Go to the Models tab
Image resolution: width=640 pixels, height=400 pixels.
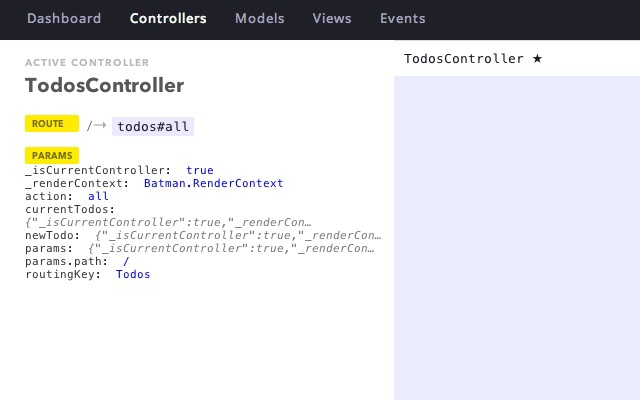[260, 18]
